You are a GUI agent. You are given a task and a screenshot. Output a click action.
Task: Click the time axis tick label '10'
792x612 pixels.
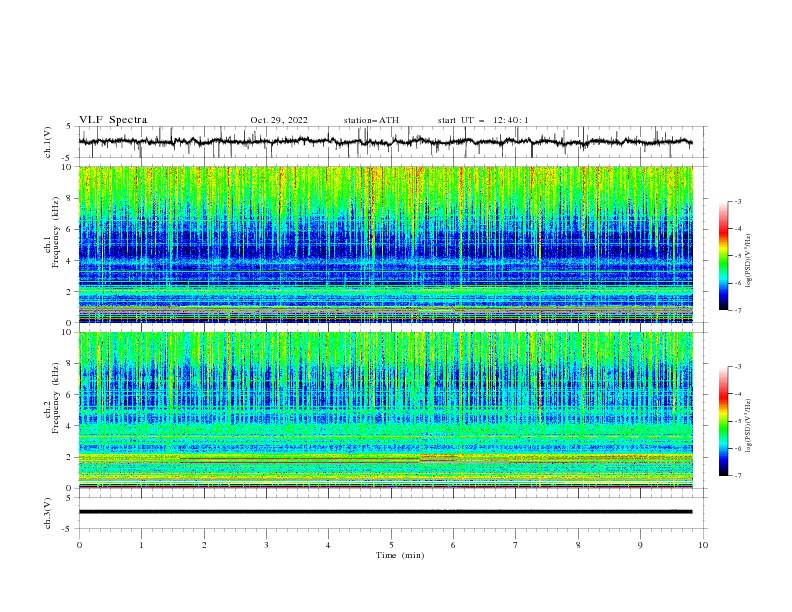point(703,545)
